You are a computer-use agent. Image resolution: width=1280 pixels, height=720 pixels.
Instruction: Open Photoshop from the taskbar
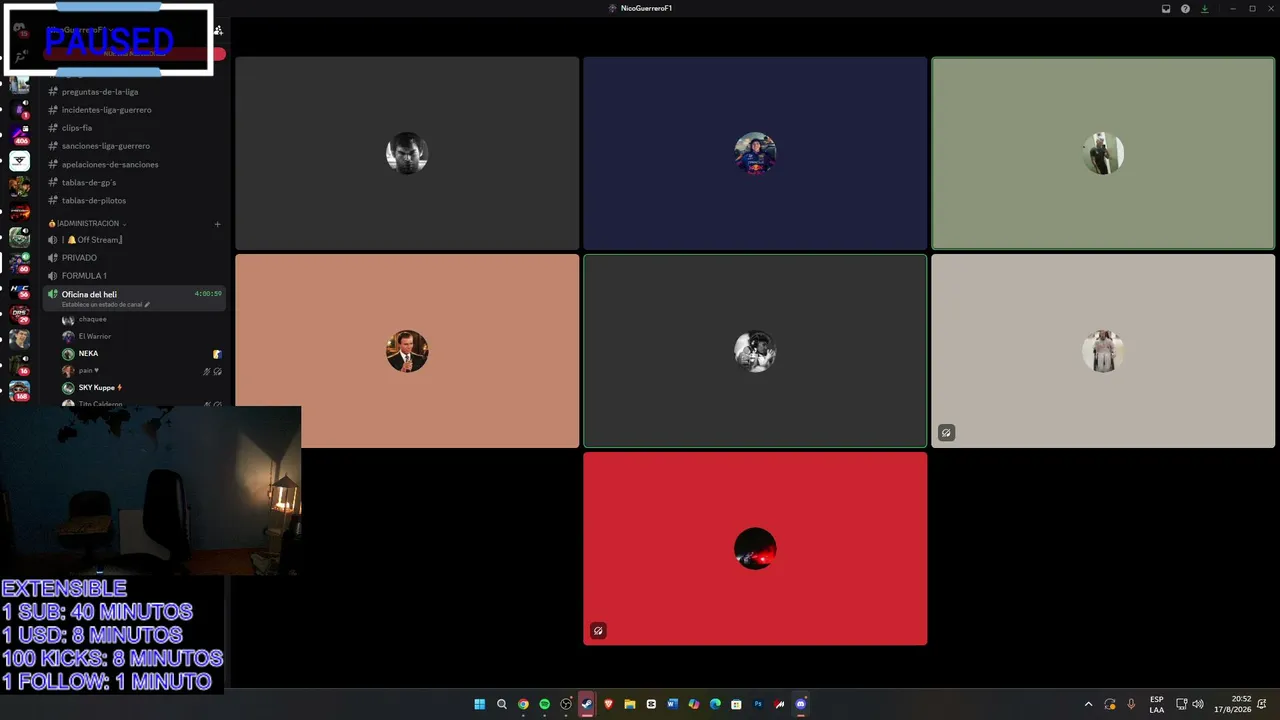point(758,704)
